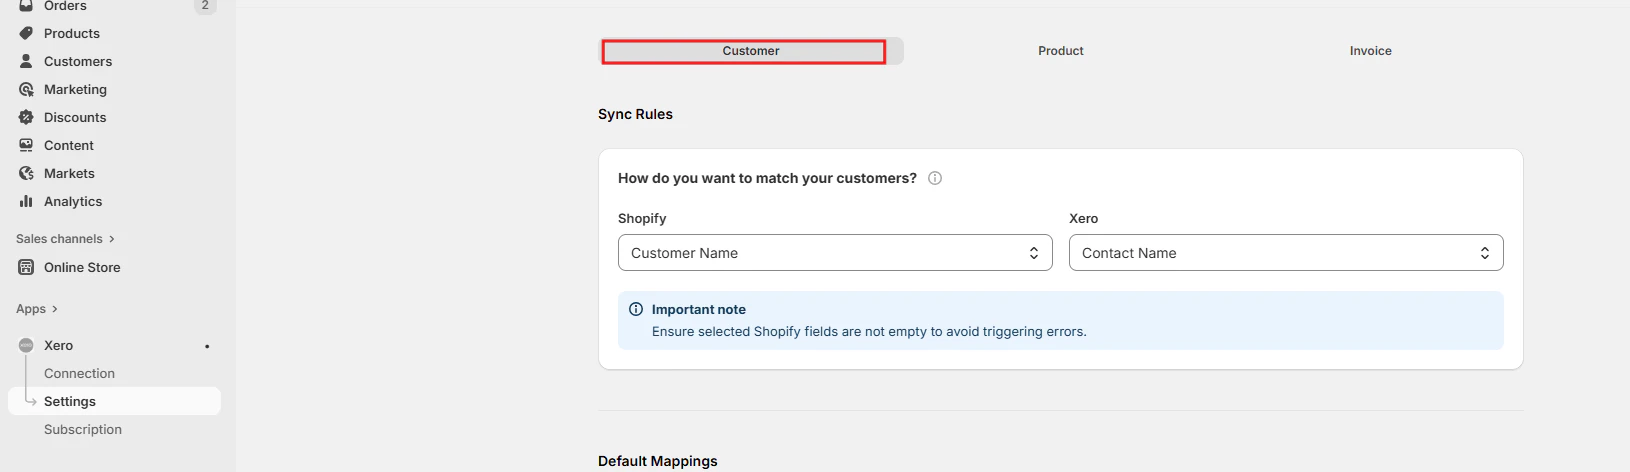This screenshot has width=1630, height=472.
Task: Open the Xero Contact Name dropdown
Action: click(1286, 253)
